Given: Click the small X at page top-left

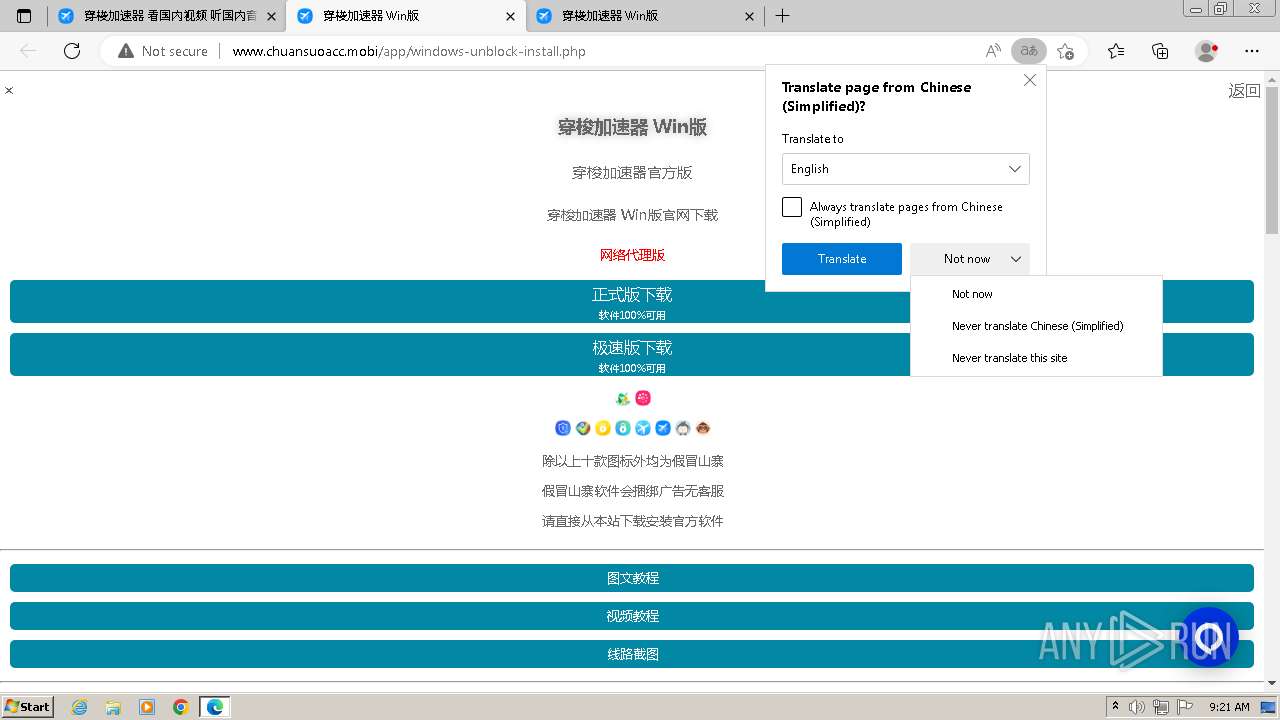Looking at the screenshot, I should tap(9, 90).
